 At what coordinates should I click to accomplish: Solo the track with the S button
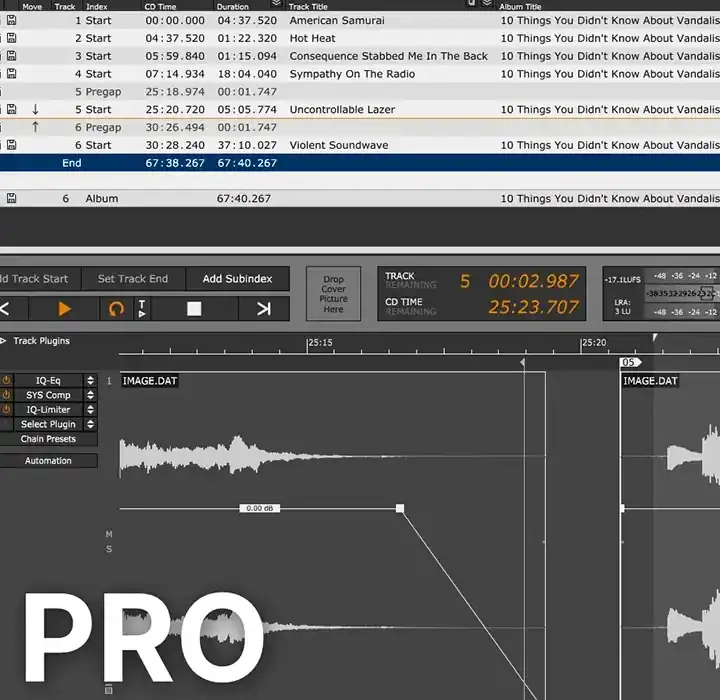click(109, 549)
